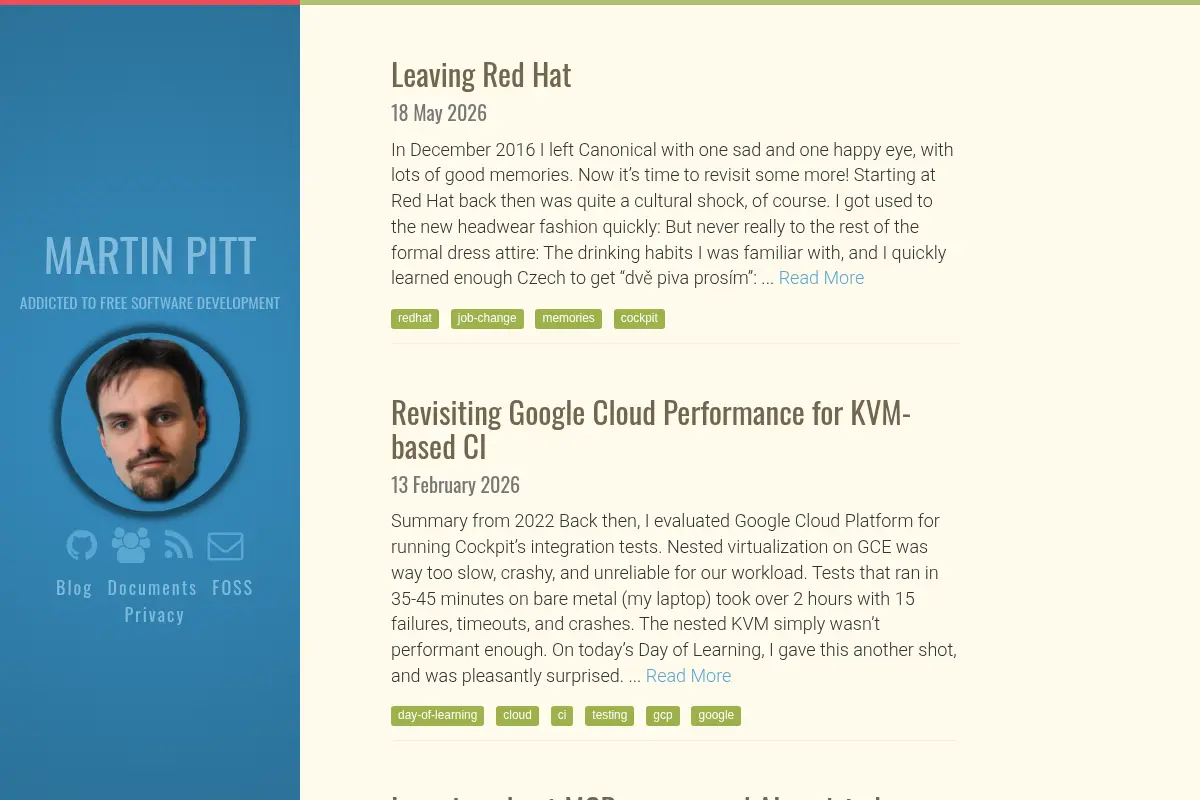Image resolution: width=1200 pixels, height=800 pixels.
Task: Open the Blog menu item
Action: tap(74, 588)
